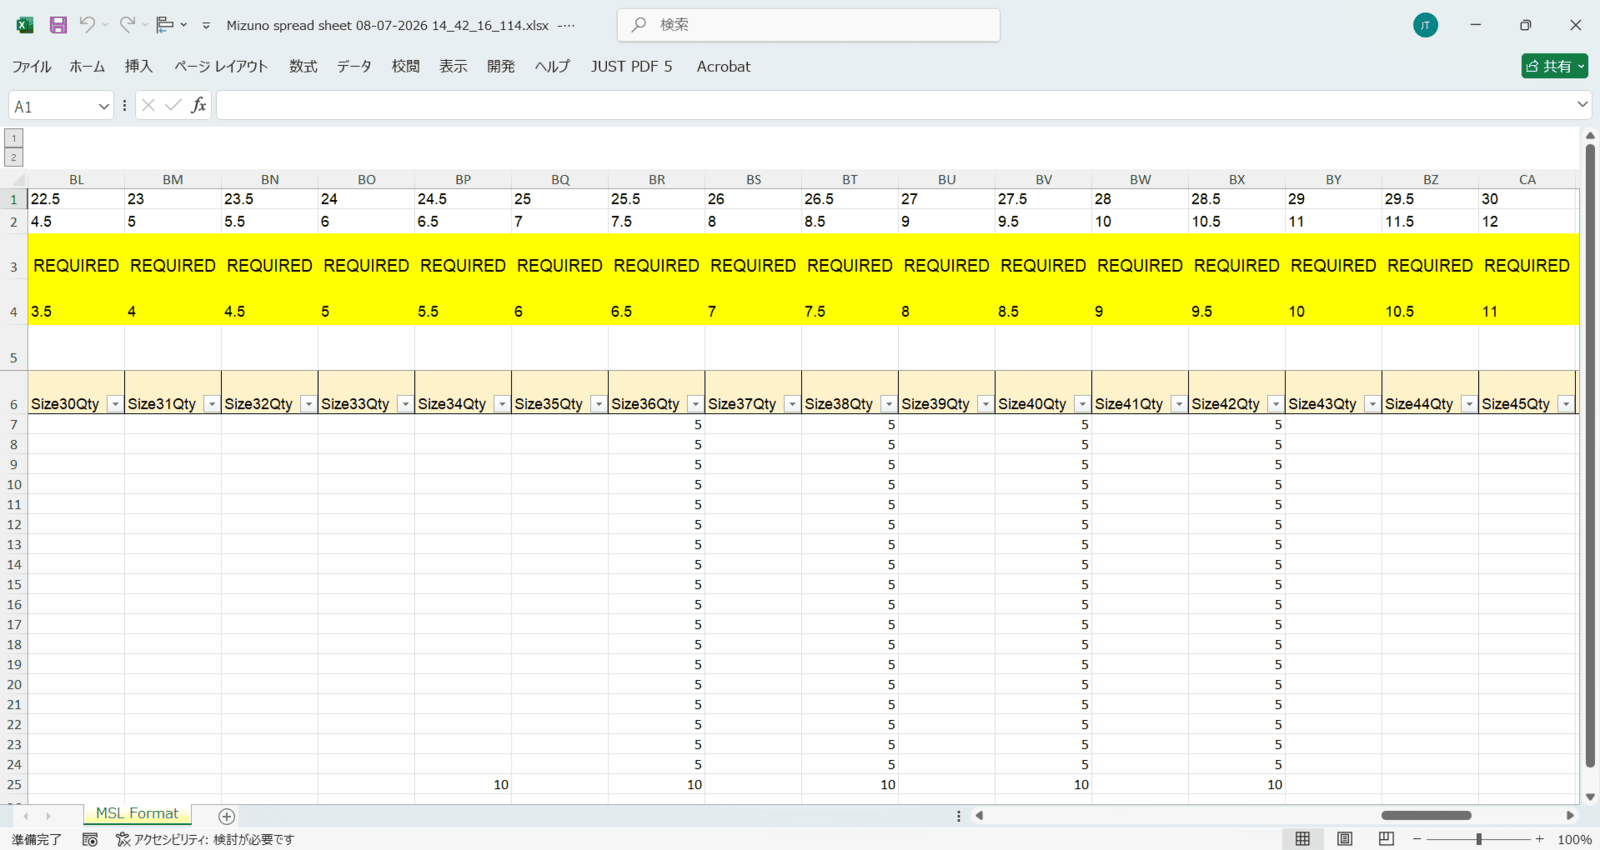
Task: Open Size35Qty filter dropdown
Action: coord(598,404)
